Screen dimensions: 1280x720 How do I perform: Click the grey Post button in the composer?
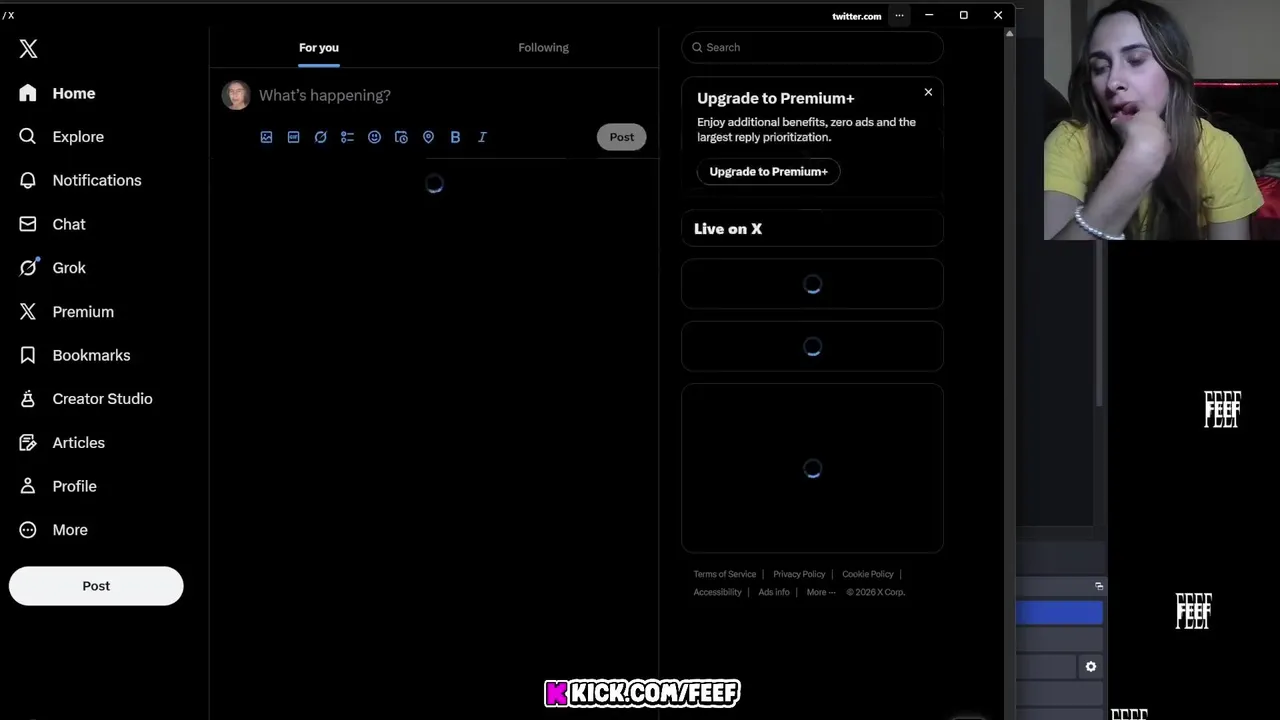click(622, 137)
